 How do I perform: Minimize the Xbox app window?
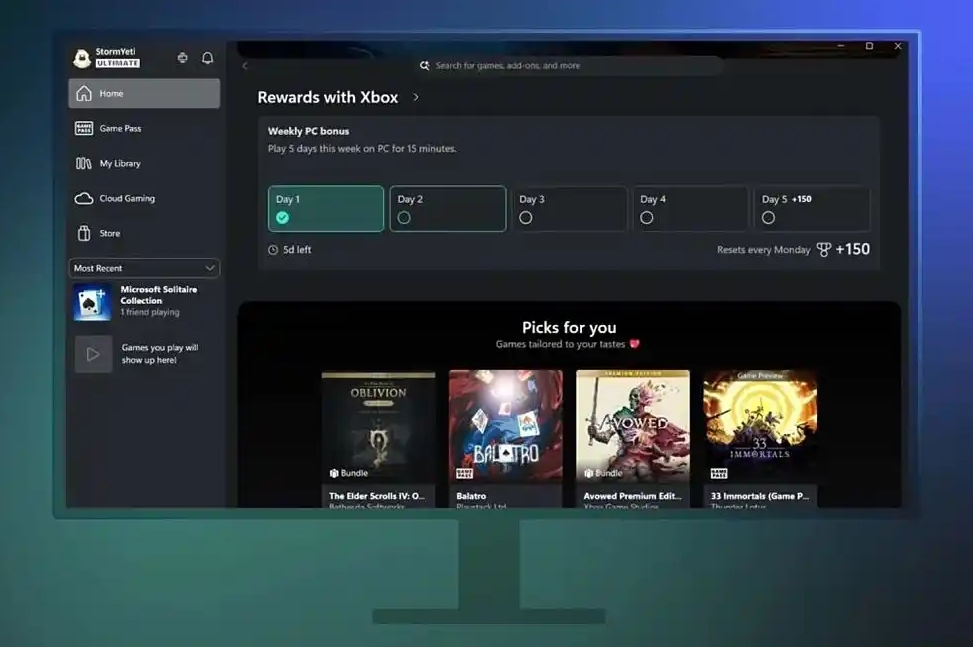point(841,46)
